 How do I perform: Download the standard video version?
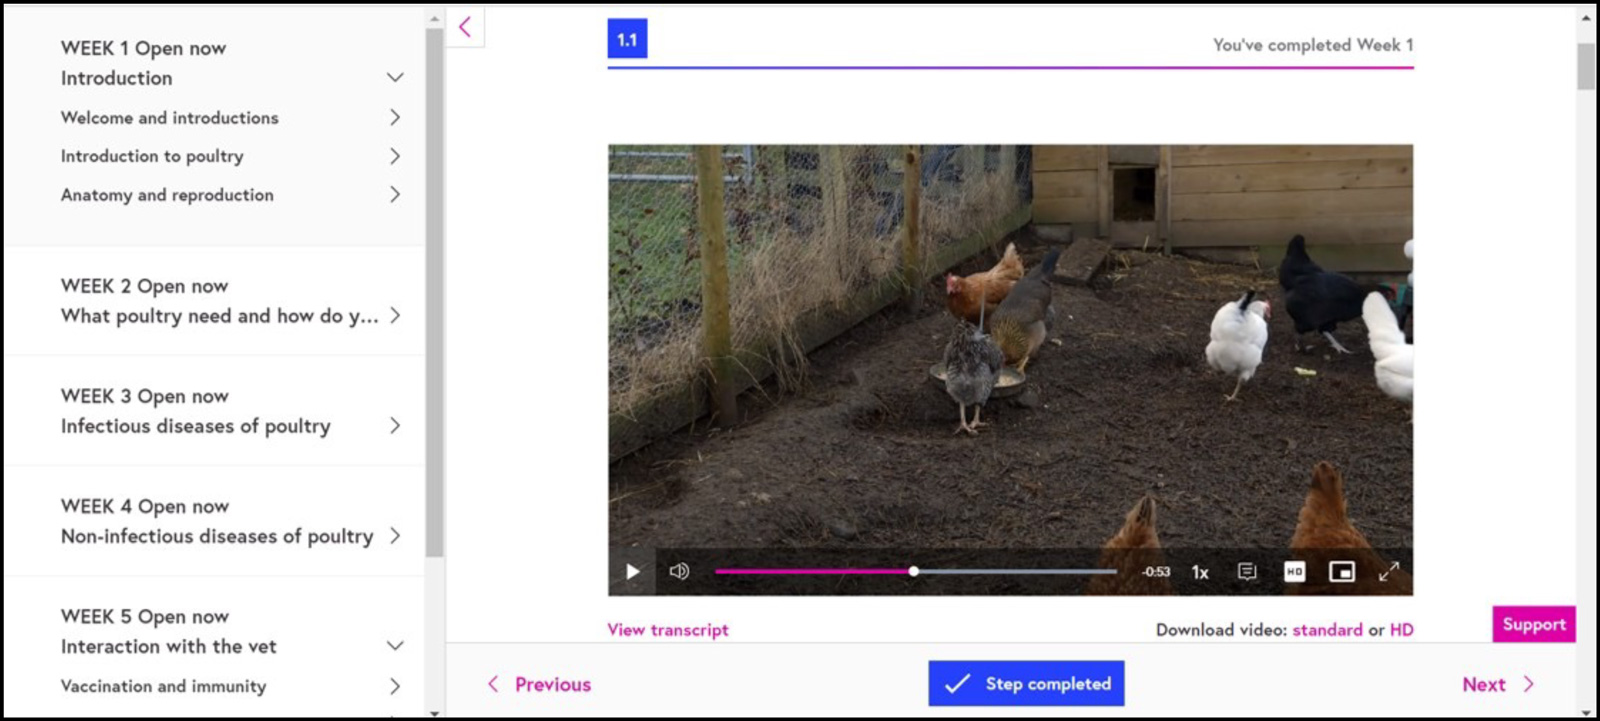pos(1327,630)
